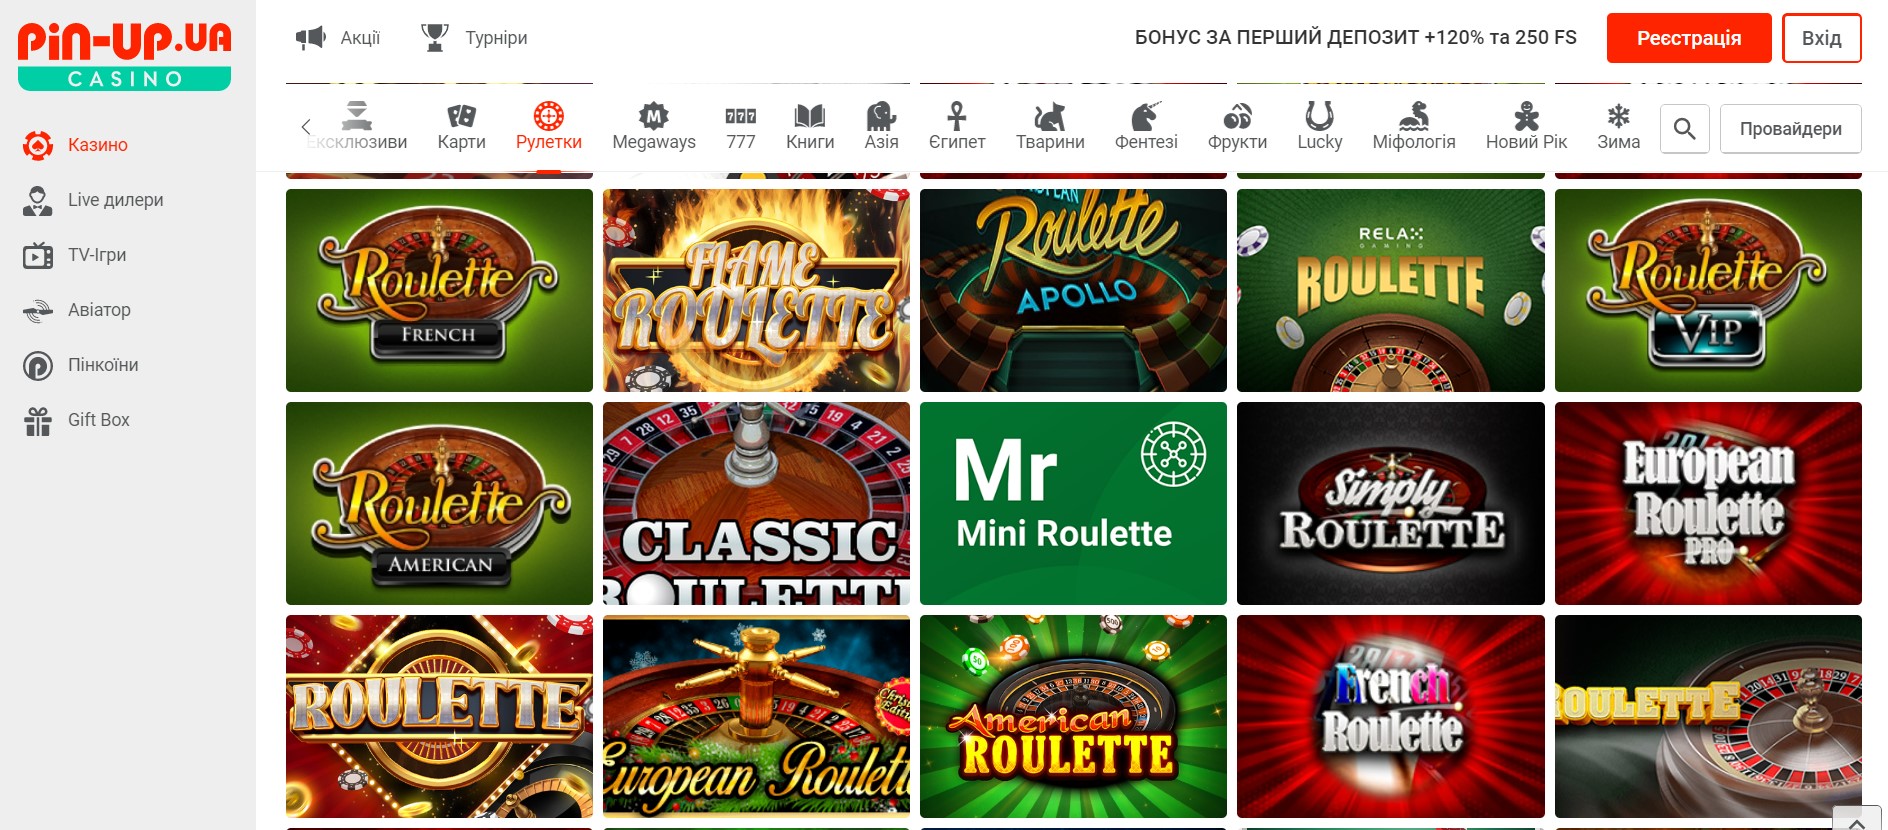Select the Megaways category icon

tap(653, 116)
